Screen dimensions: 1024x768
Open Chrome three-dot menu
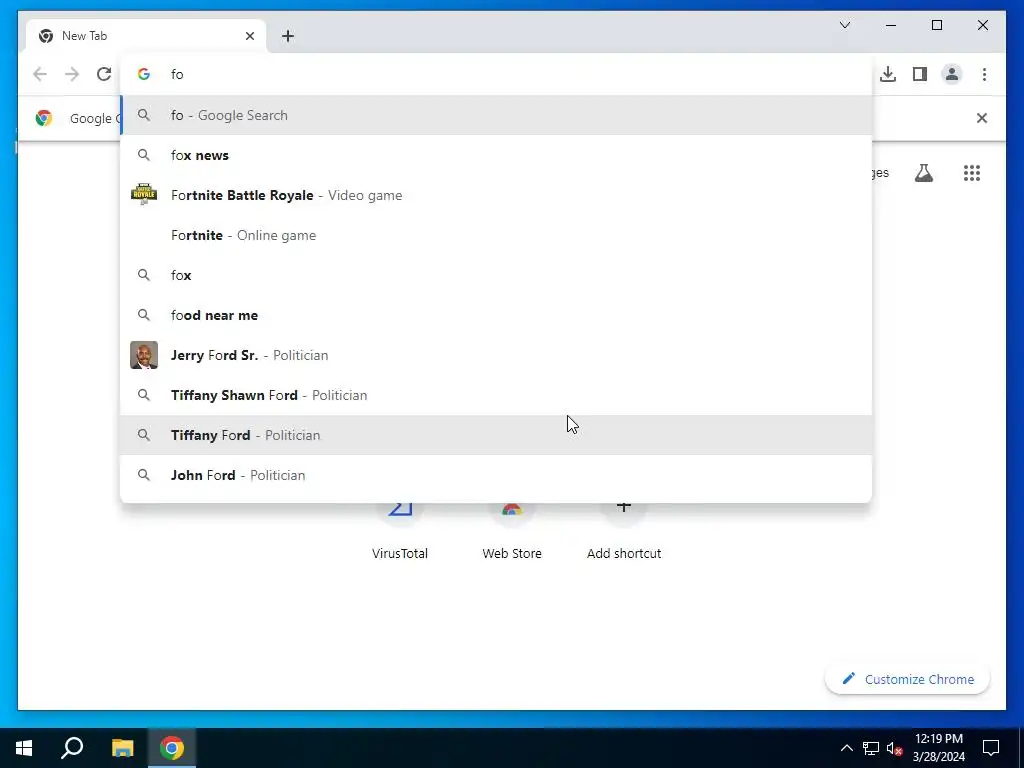tap(984, 74)
